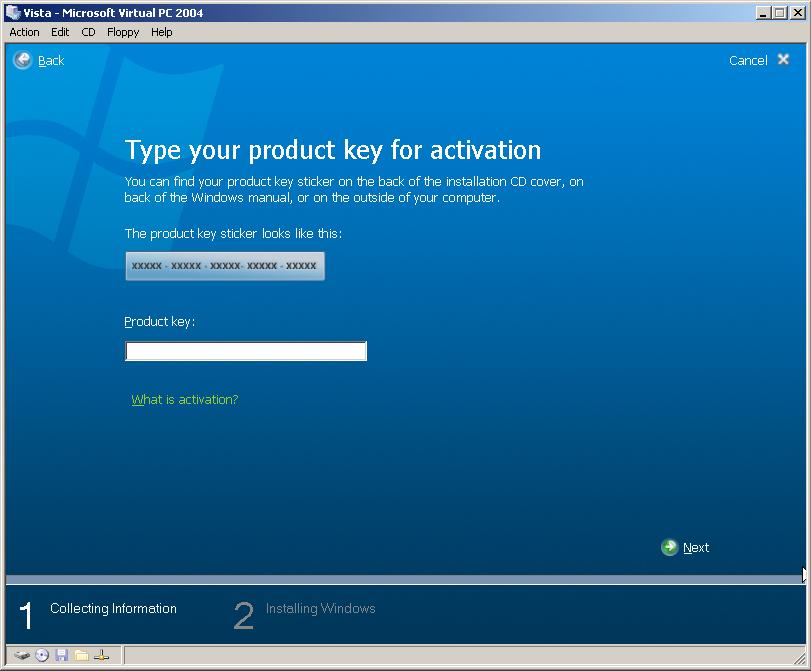Click the 'Type your product key for activation' heading
This screenshot has width=811, height=671.
[x=333, y=151]
